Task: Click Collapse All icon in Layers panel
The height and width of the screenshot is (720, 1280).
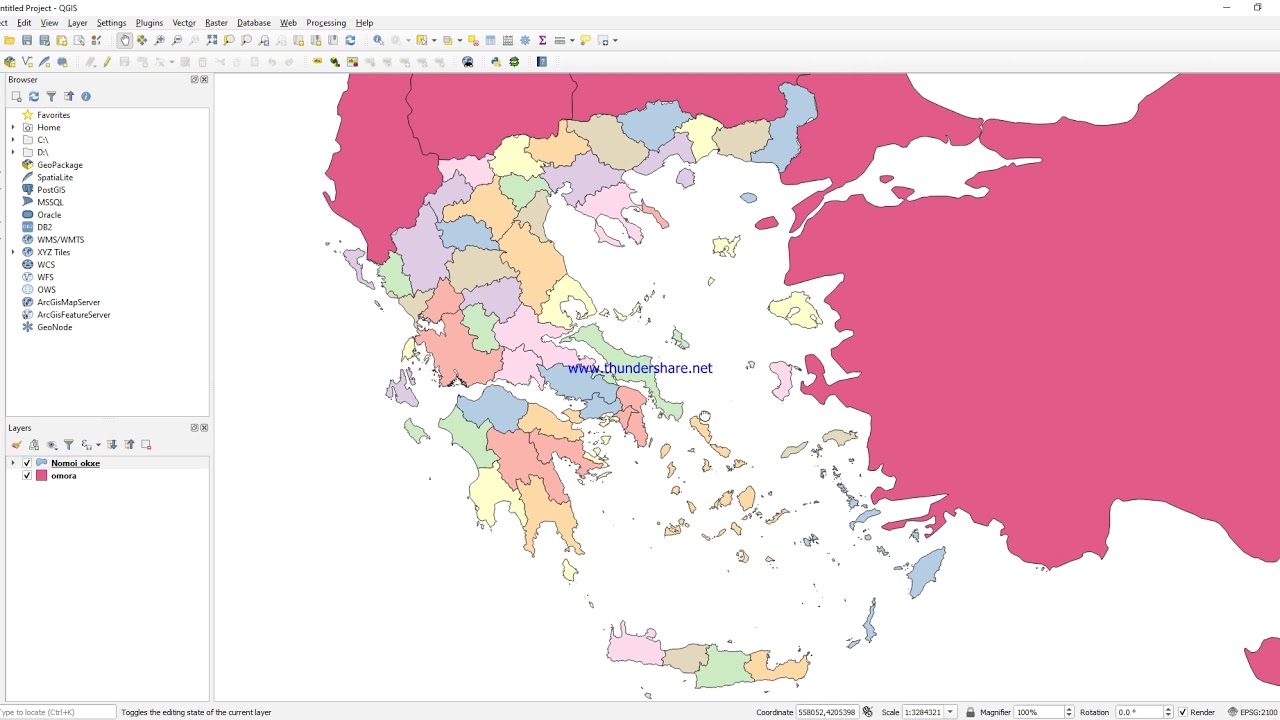Action: (x=129, y=444)
